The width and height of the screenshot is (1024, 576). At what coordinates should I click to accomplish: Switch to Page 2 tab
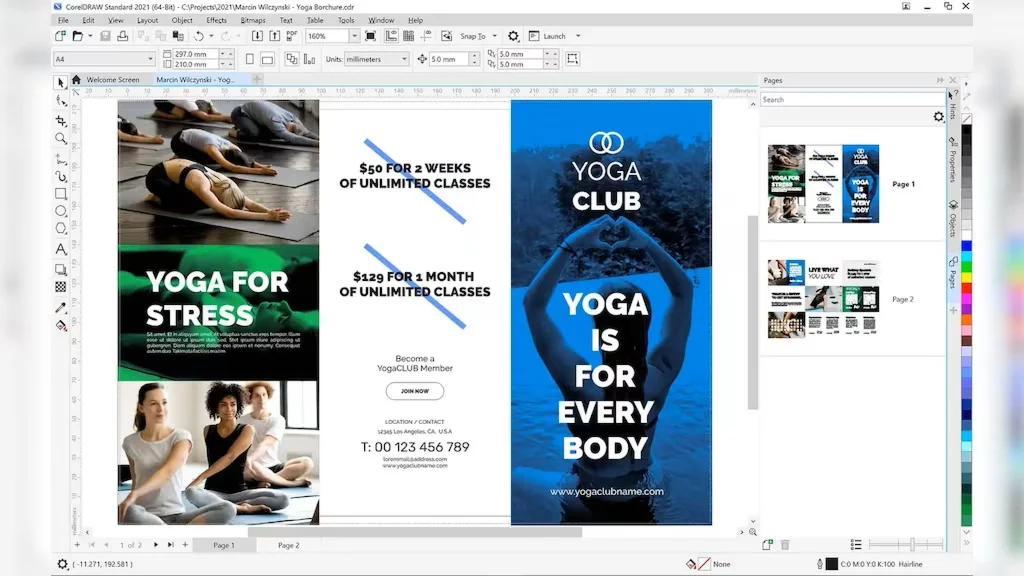coord(289,545)
